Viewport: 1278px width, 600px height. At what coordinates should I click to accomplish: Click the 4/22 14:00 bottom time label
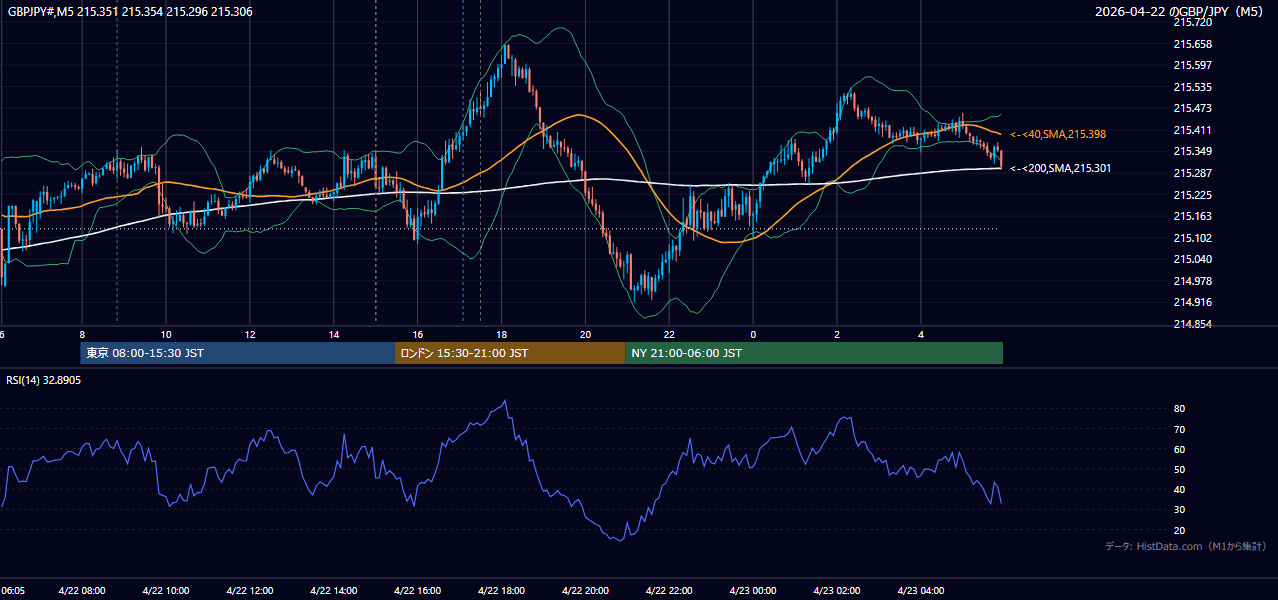[334, 591]
